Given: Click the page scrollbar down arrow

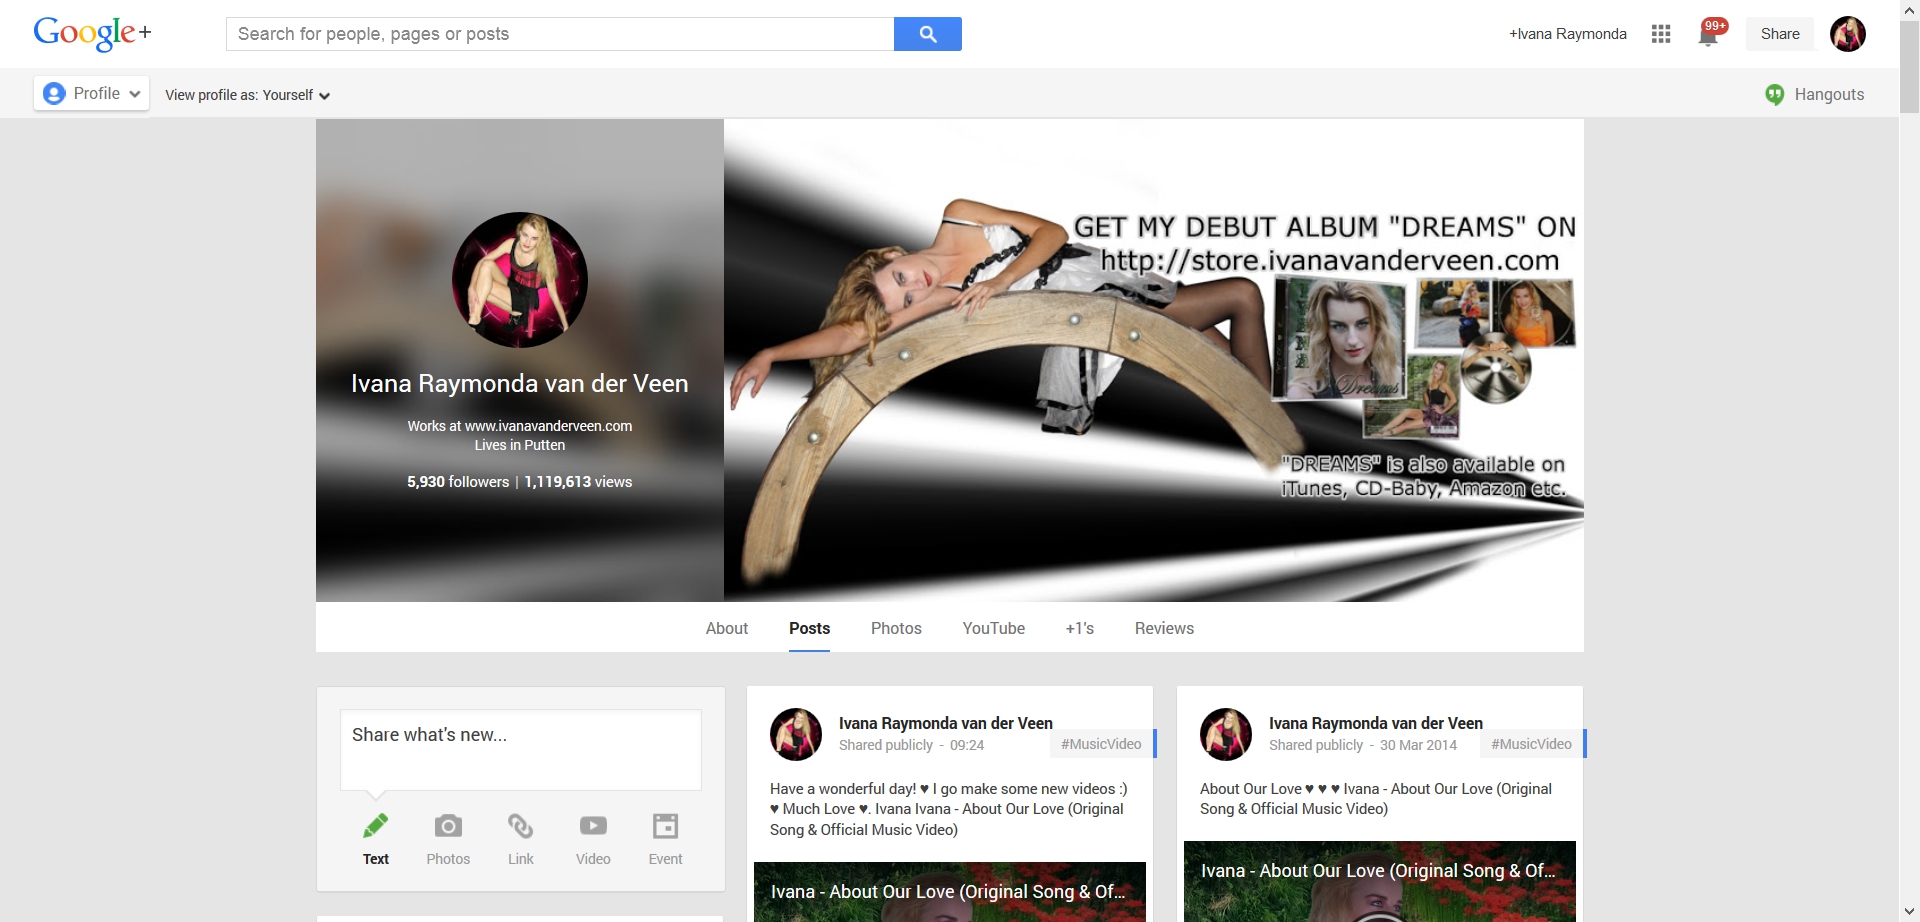Looking at the screenshot, I should pyautogui.click(x=1909, y=912).
